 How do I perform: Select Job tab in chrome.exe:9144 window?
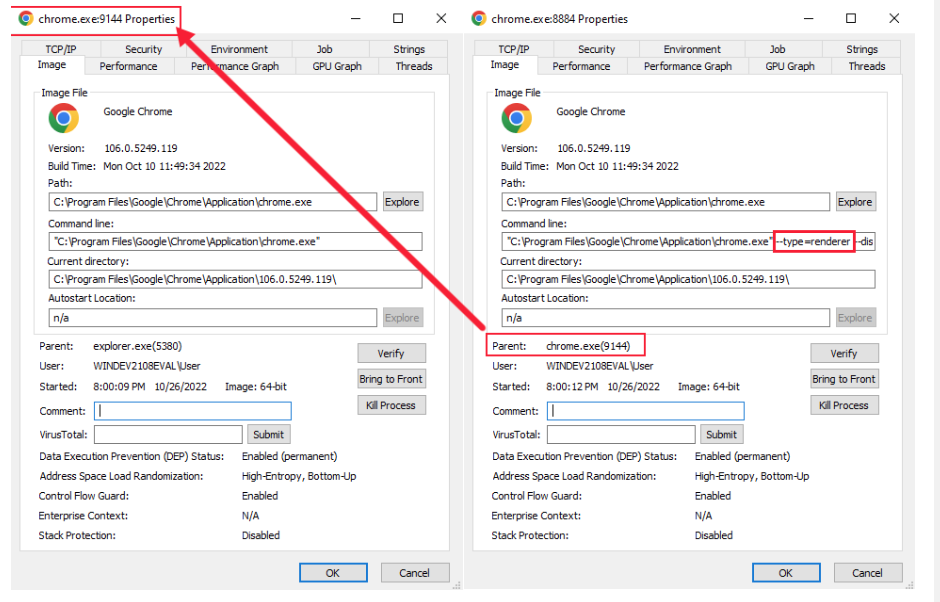point(324,49)
